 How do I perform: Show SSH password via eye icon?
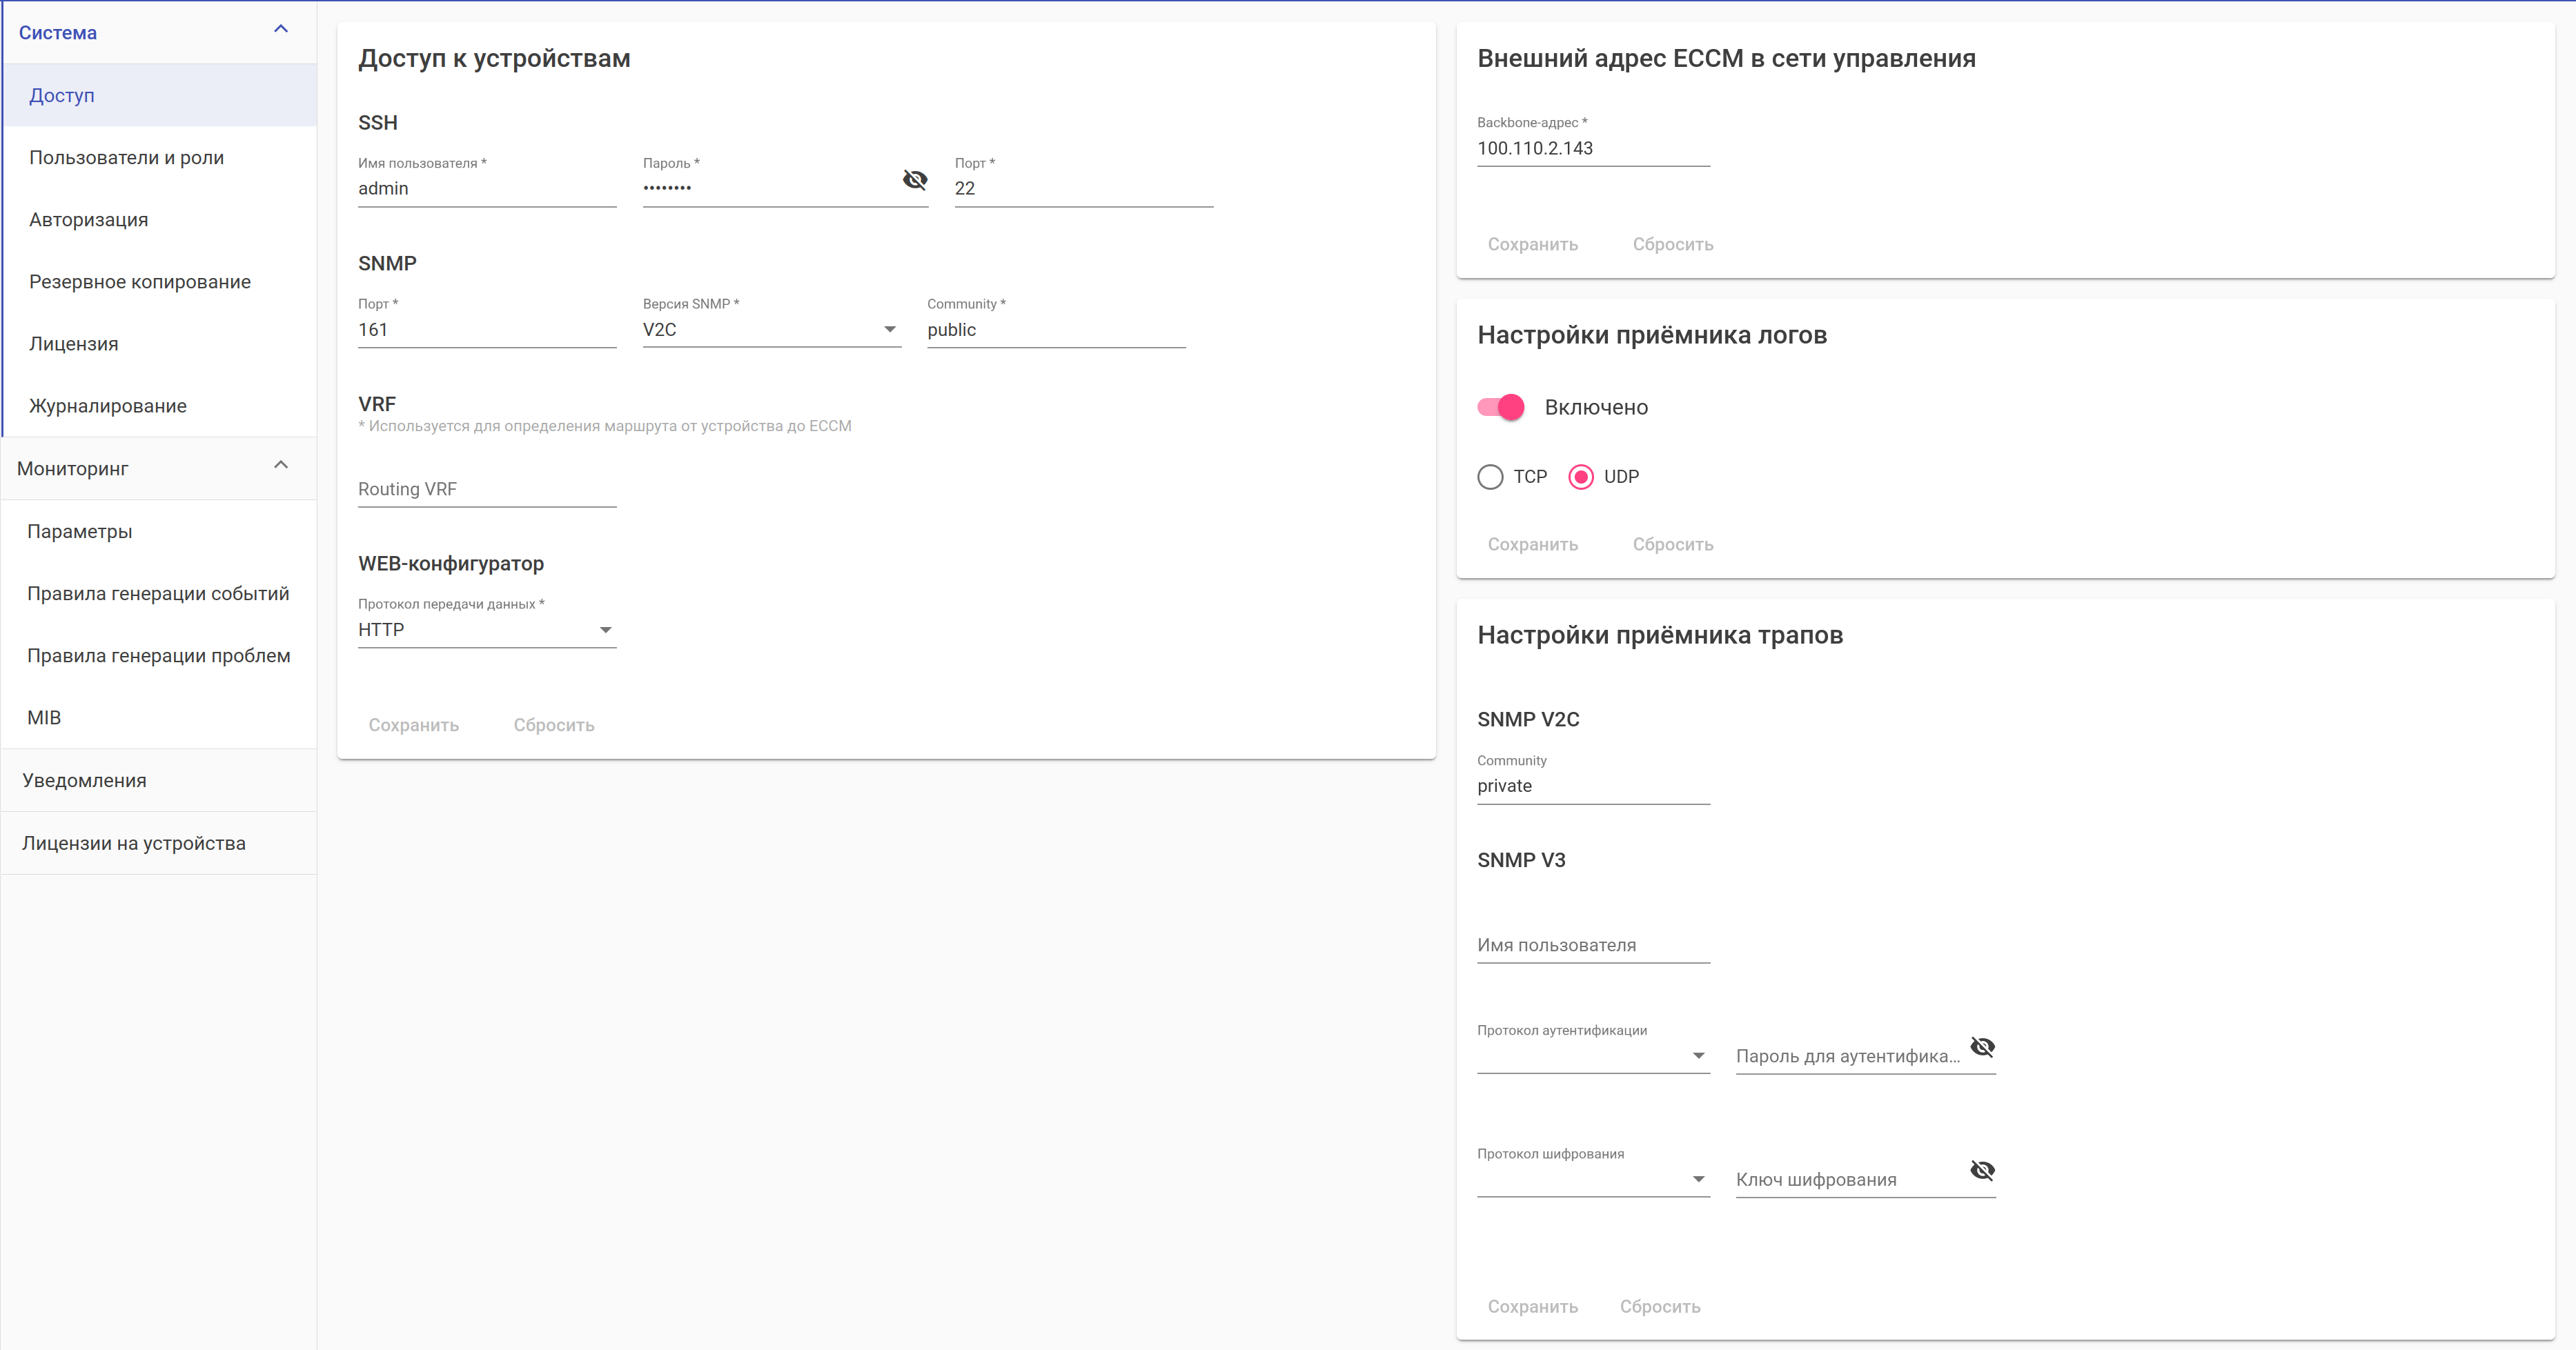point(914,180)
